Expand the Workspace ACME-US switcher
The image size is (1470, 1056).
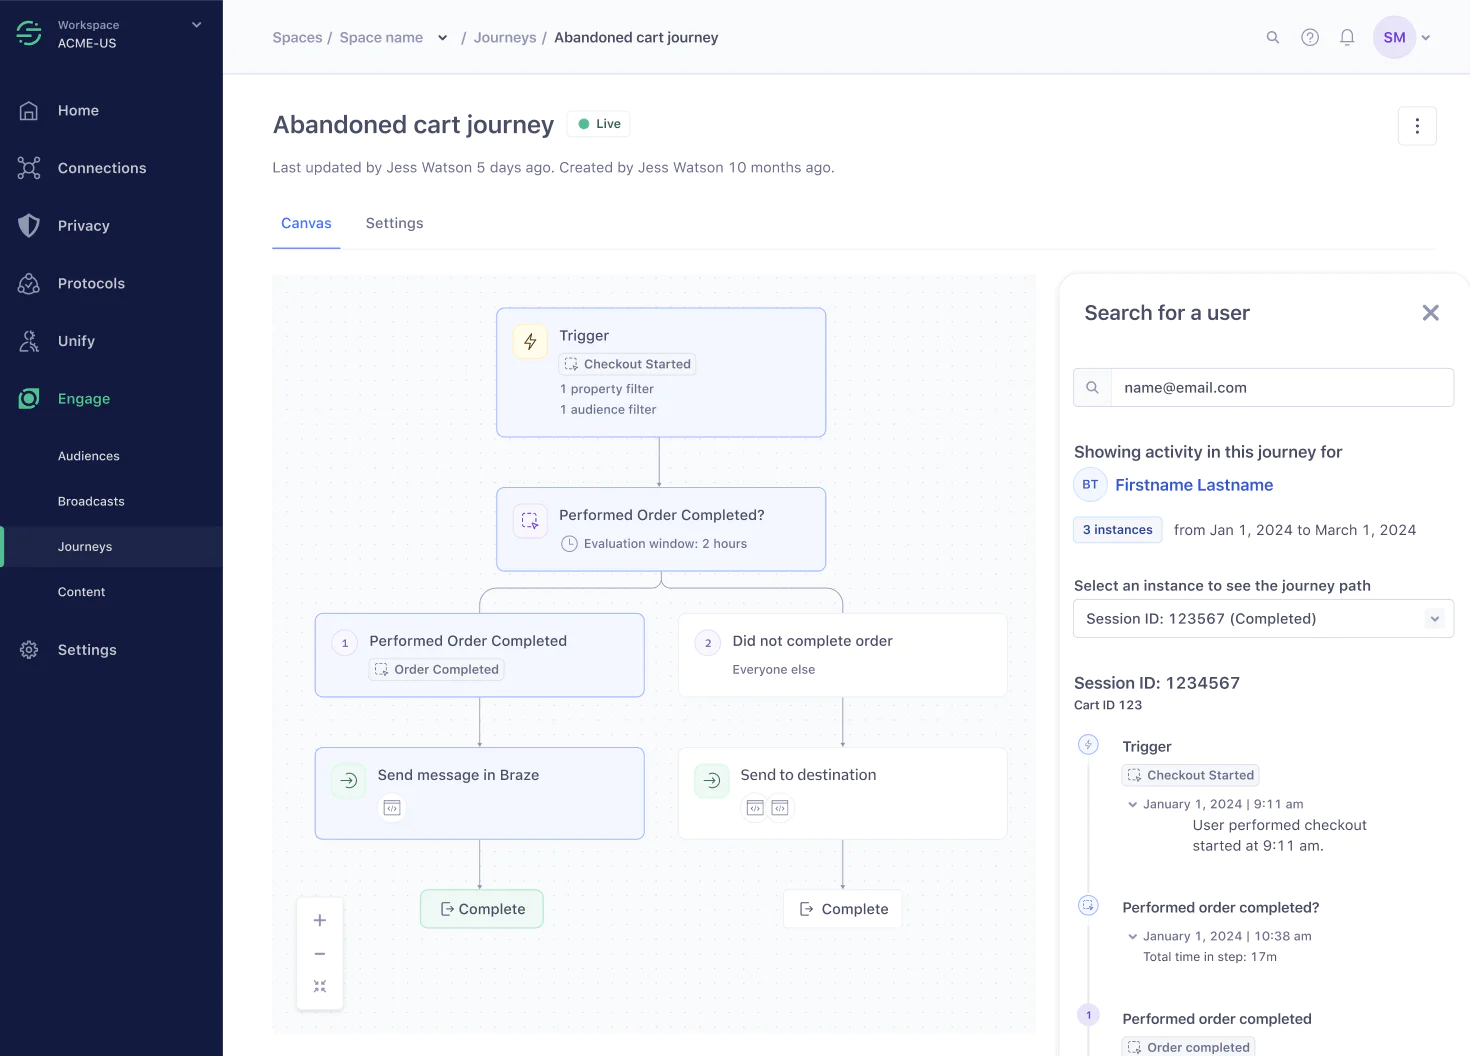(x=196, y=25)
